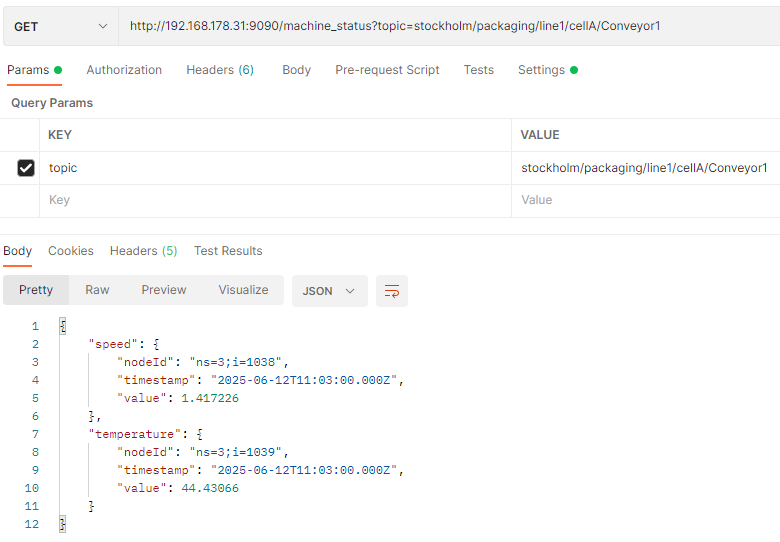Switch to request Headers (6) tab

click(x=220, y=70)
